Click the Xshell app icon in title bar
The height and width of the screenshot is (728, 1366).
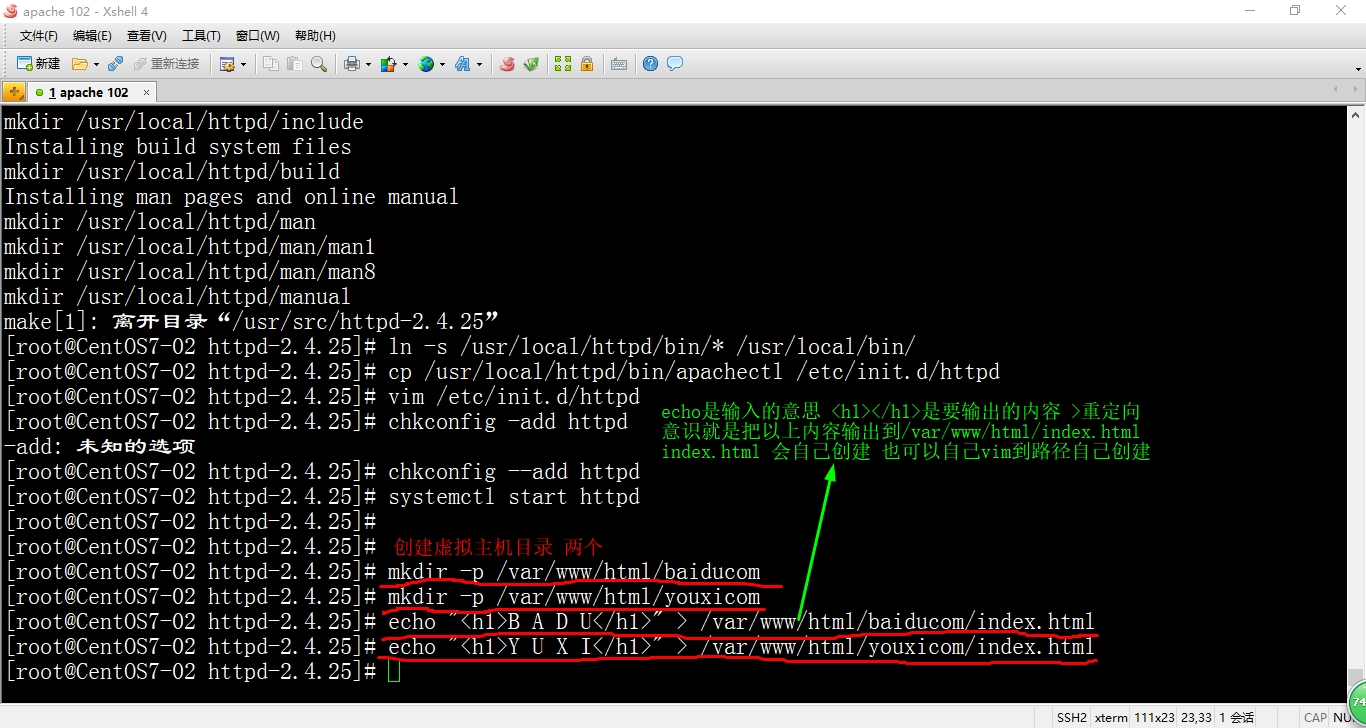click(x=11, y=11)
